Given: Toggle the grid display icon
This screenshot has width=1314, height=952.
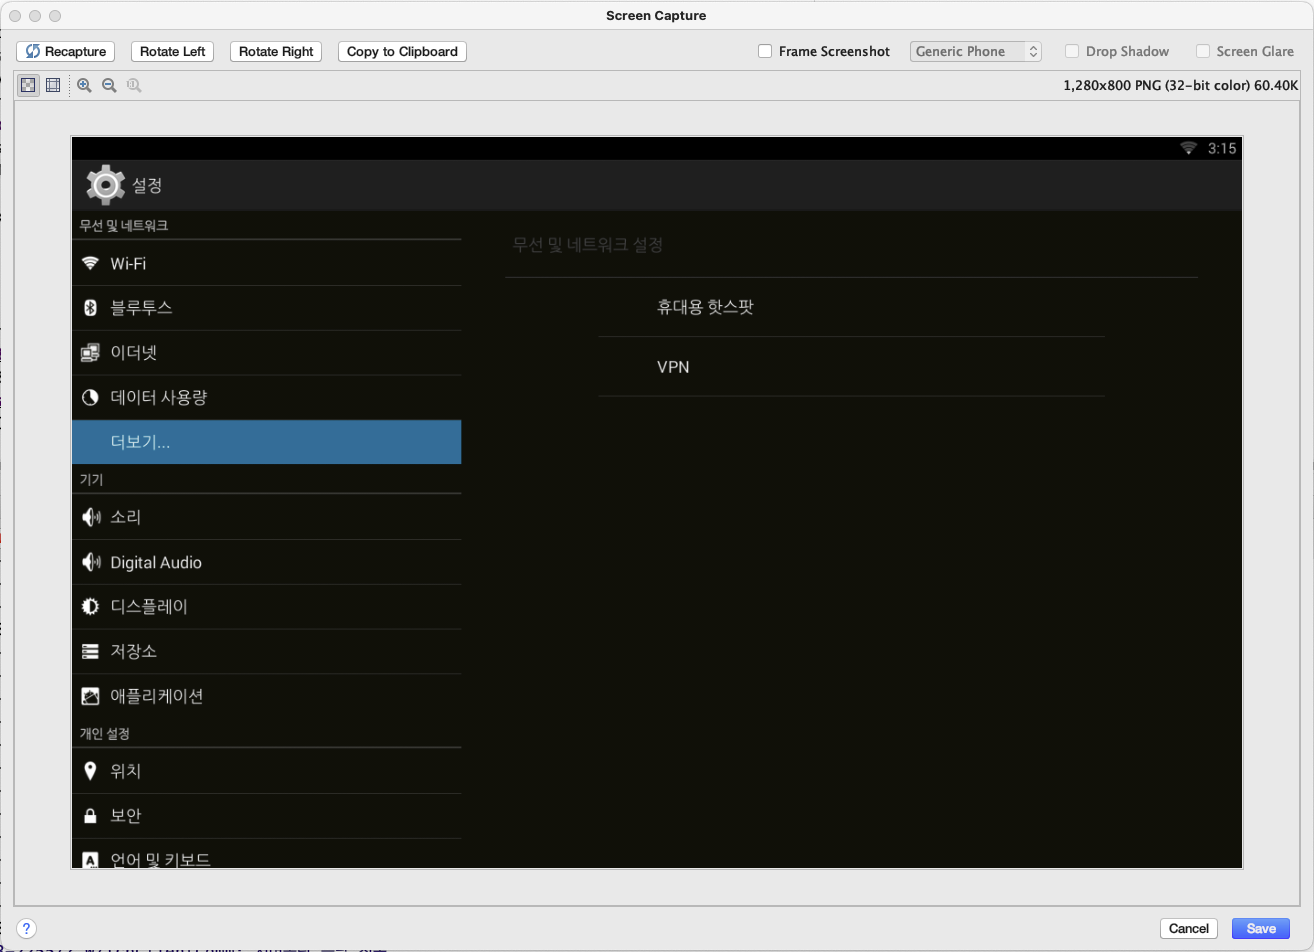Looking at the screenshot, I should (x=53, y=86).
